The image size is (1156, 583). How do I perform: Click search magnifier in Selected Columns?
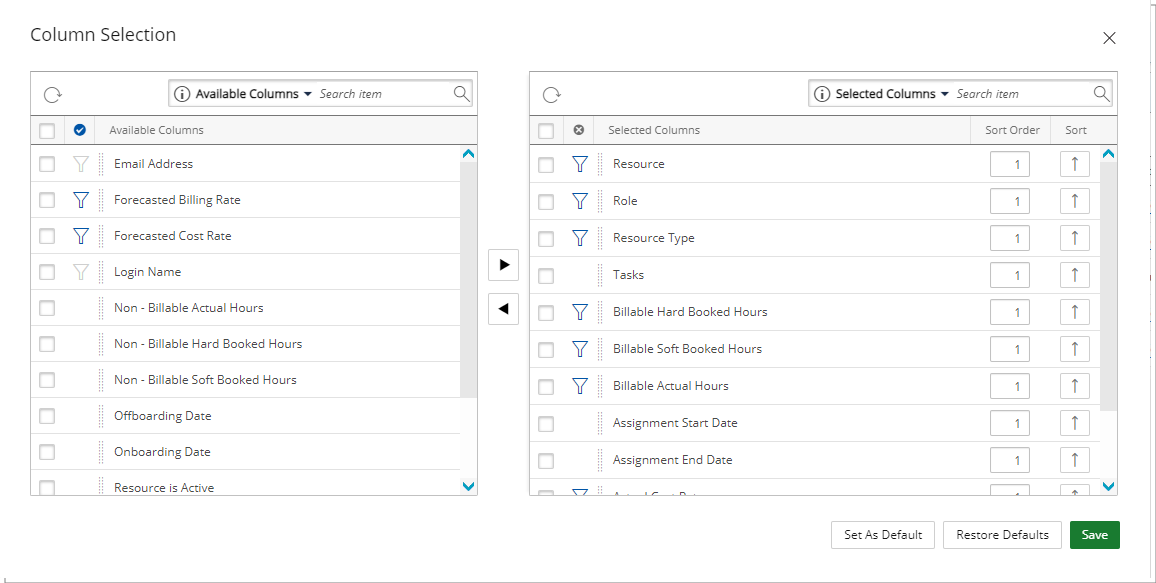coord(1101,94)
